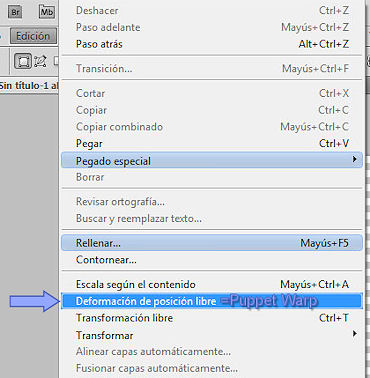Open the Transformar submenu

click(212, 335)
